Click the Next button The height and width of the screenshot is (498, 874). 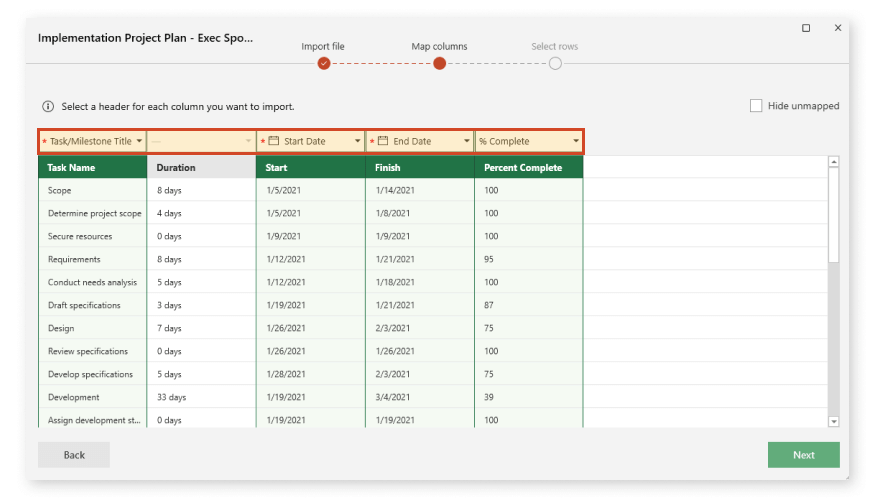point(804,455)
